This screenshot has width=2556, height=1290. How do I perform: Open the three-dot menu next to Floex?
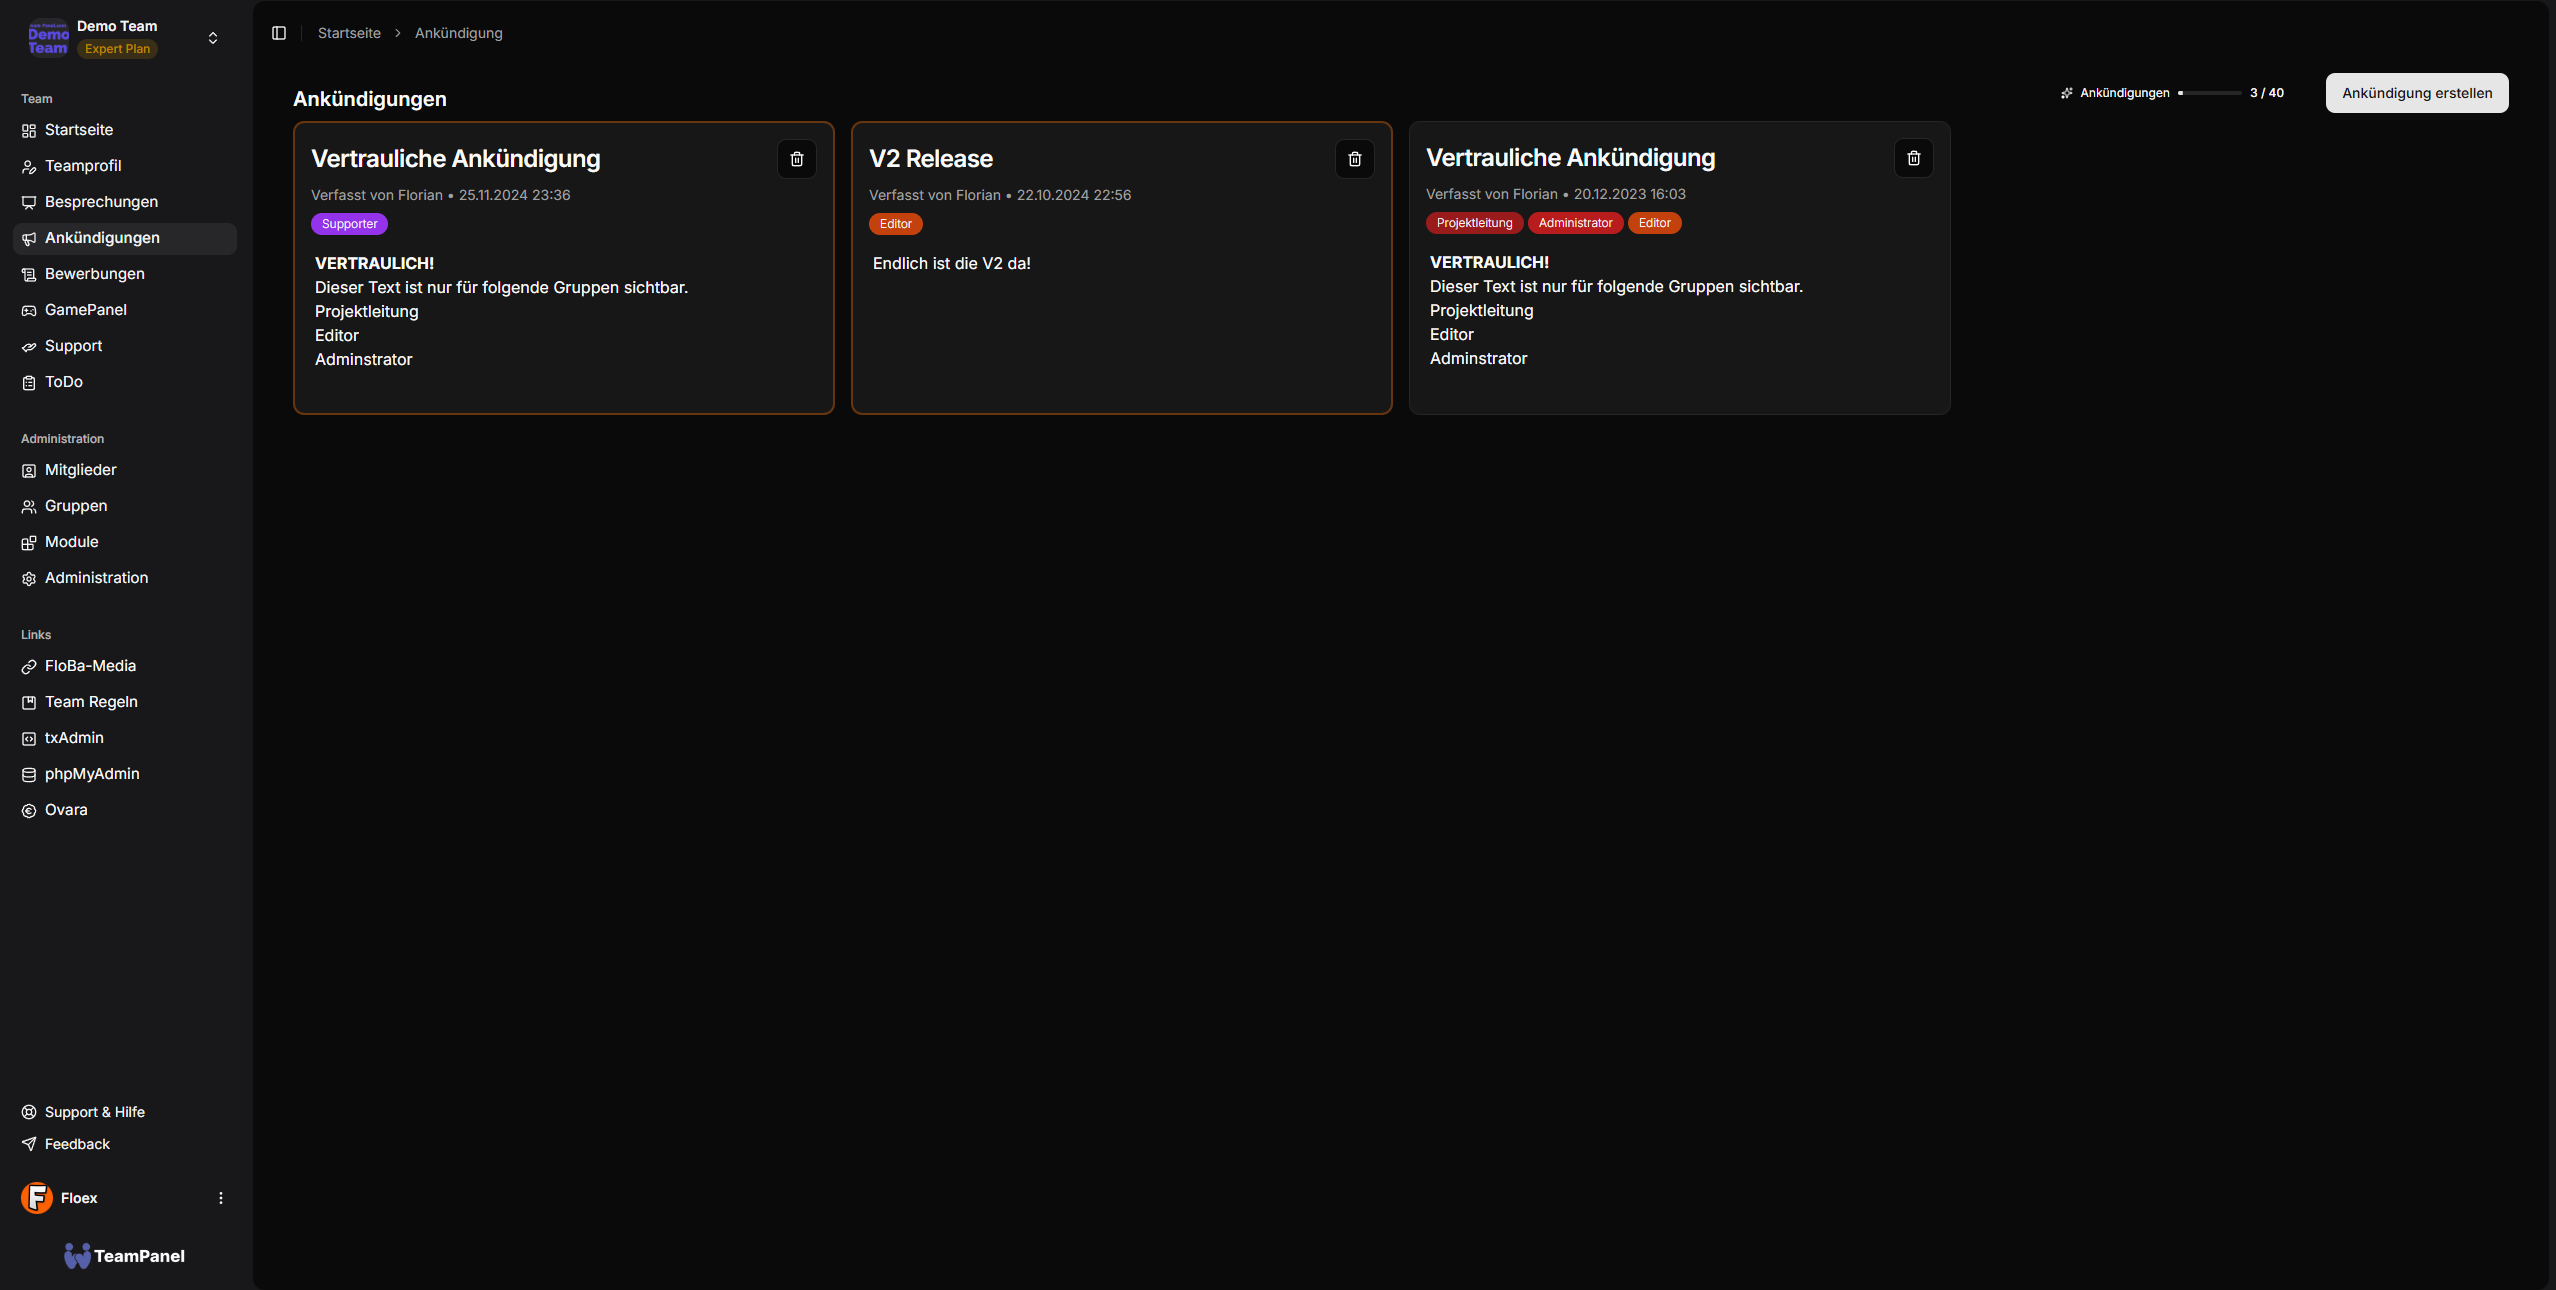[x=220, y=1197]
